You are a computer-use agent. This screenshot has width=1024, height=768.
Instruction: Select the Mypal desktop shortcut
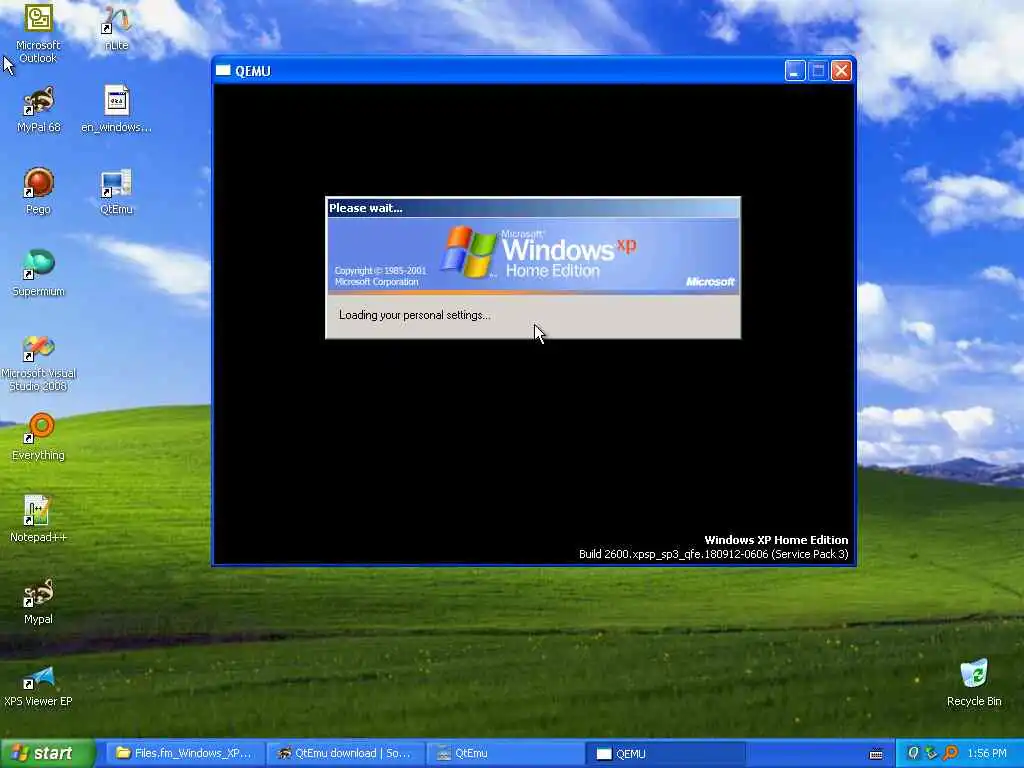[x=39, y=601]
